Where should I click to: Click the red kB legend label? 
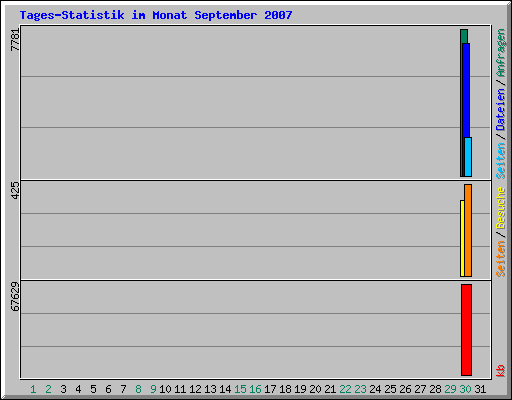click(501, 371)
